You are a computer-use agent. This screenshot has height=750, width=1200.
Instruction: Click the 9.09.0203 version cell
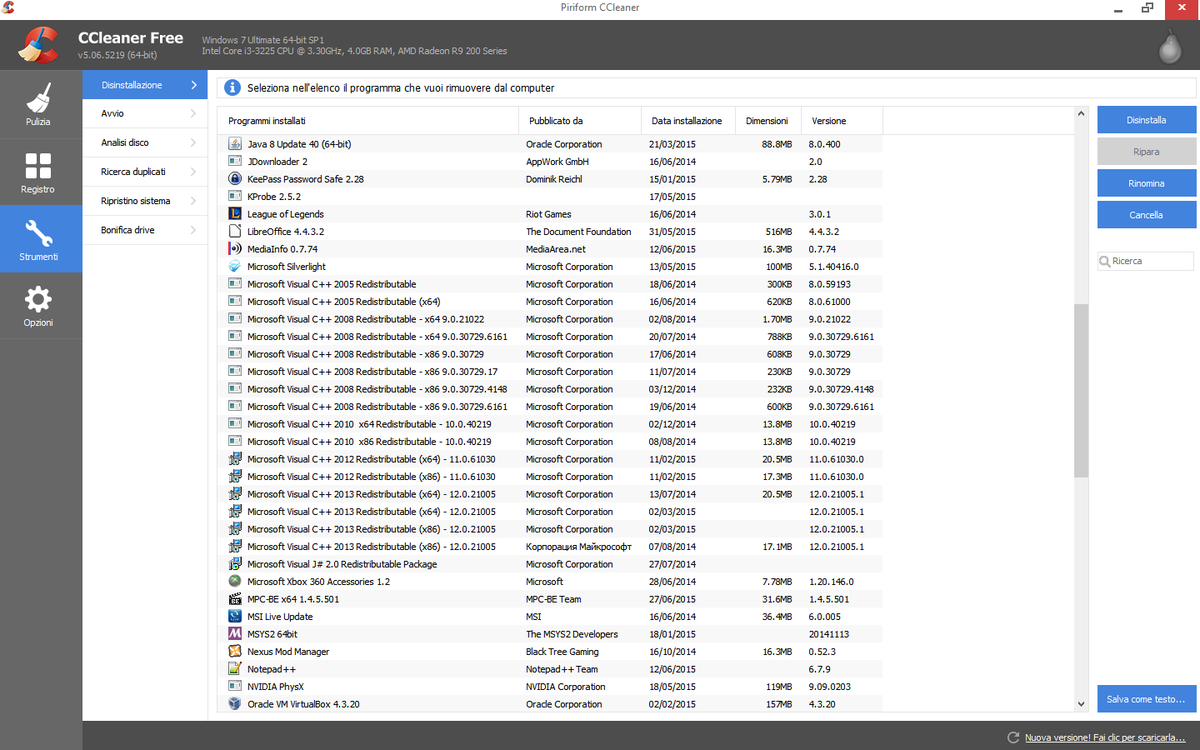pos(831,687)
